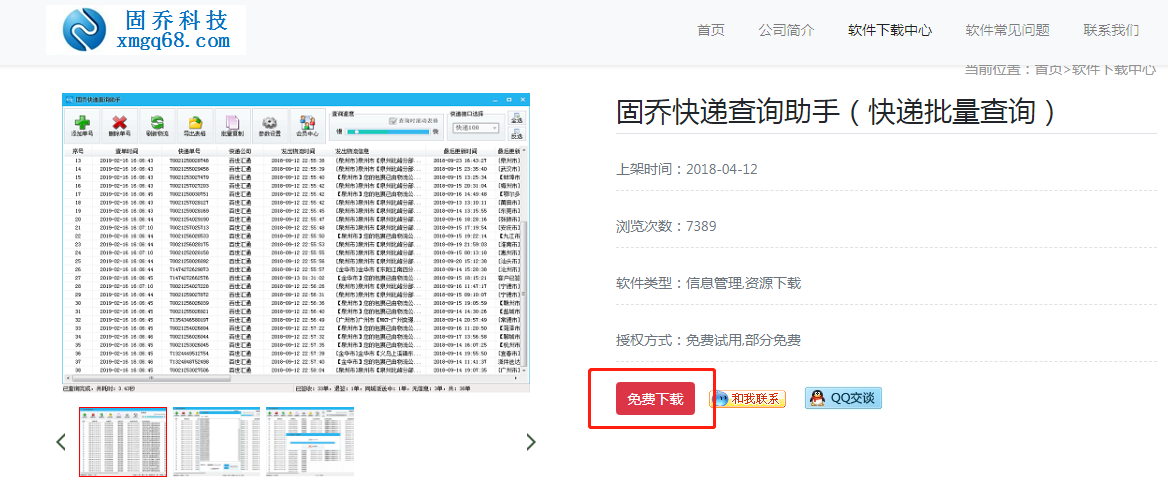Select the first red-bordered screenshot thumbnail
Image resolution: width=1168 pixels, height=484 pixels.
pyautogui.click(x=123, y=442)
